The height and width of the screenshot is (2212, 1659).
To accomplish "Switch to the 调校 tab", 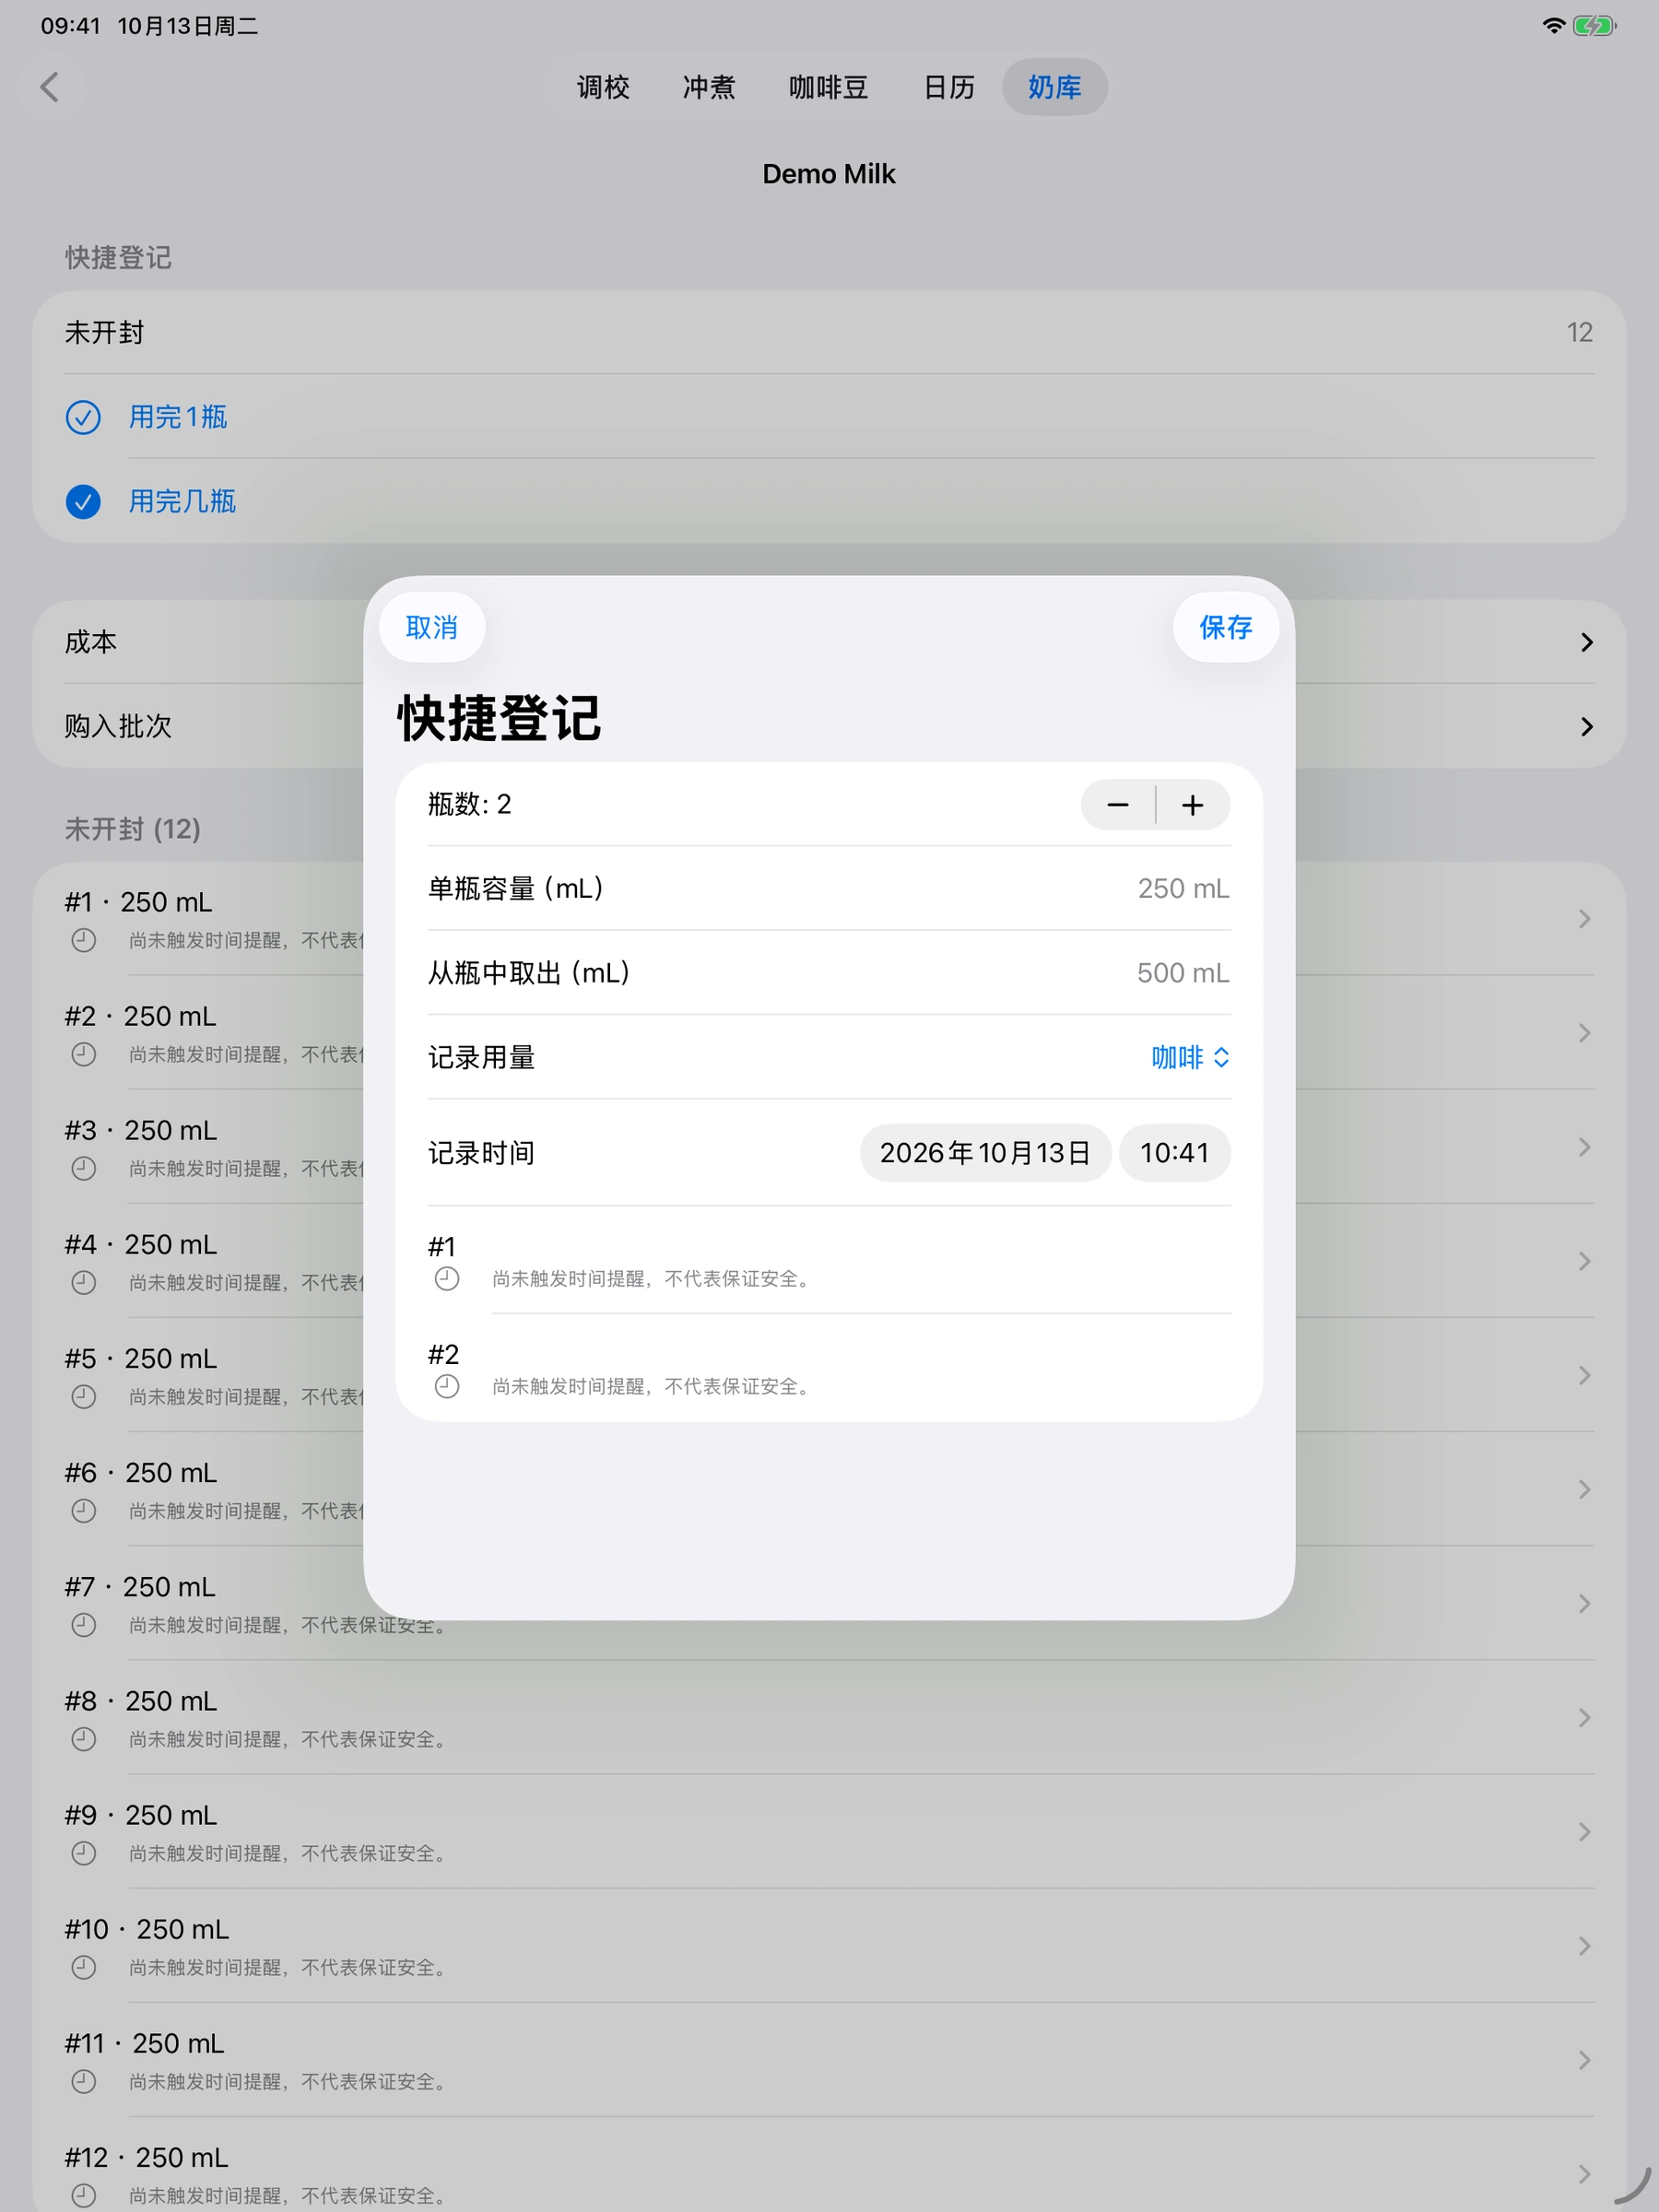I will pos(603,87).
